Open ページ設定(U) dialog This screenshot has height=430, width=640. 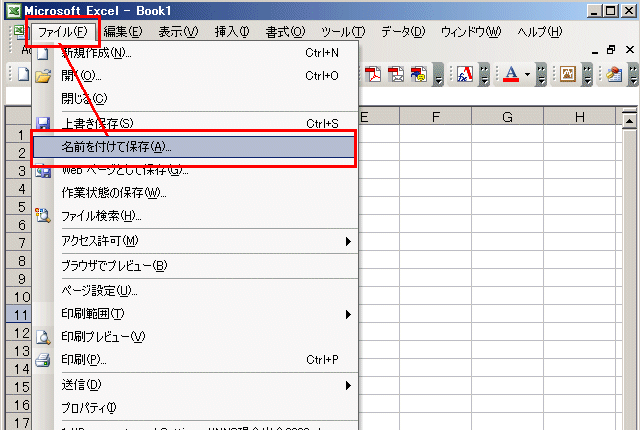(x=196, y=291)
